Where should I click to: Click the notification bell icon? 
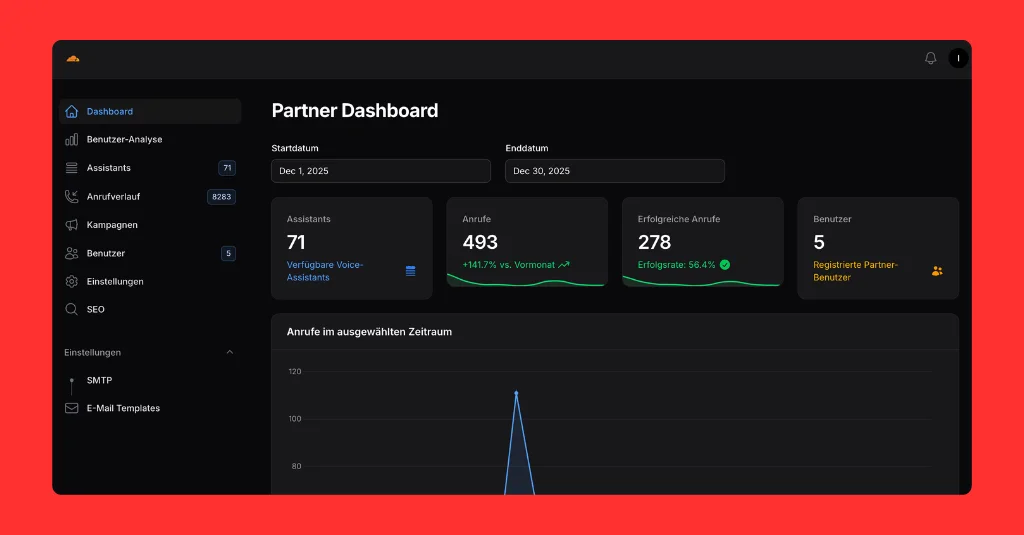tap(930, 58)
